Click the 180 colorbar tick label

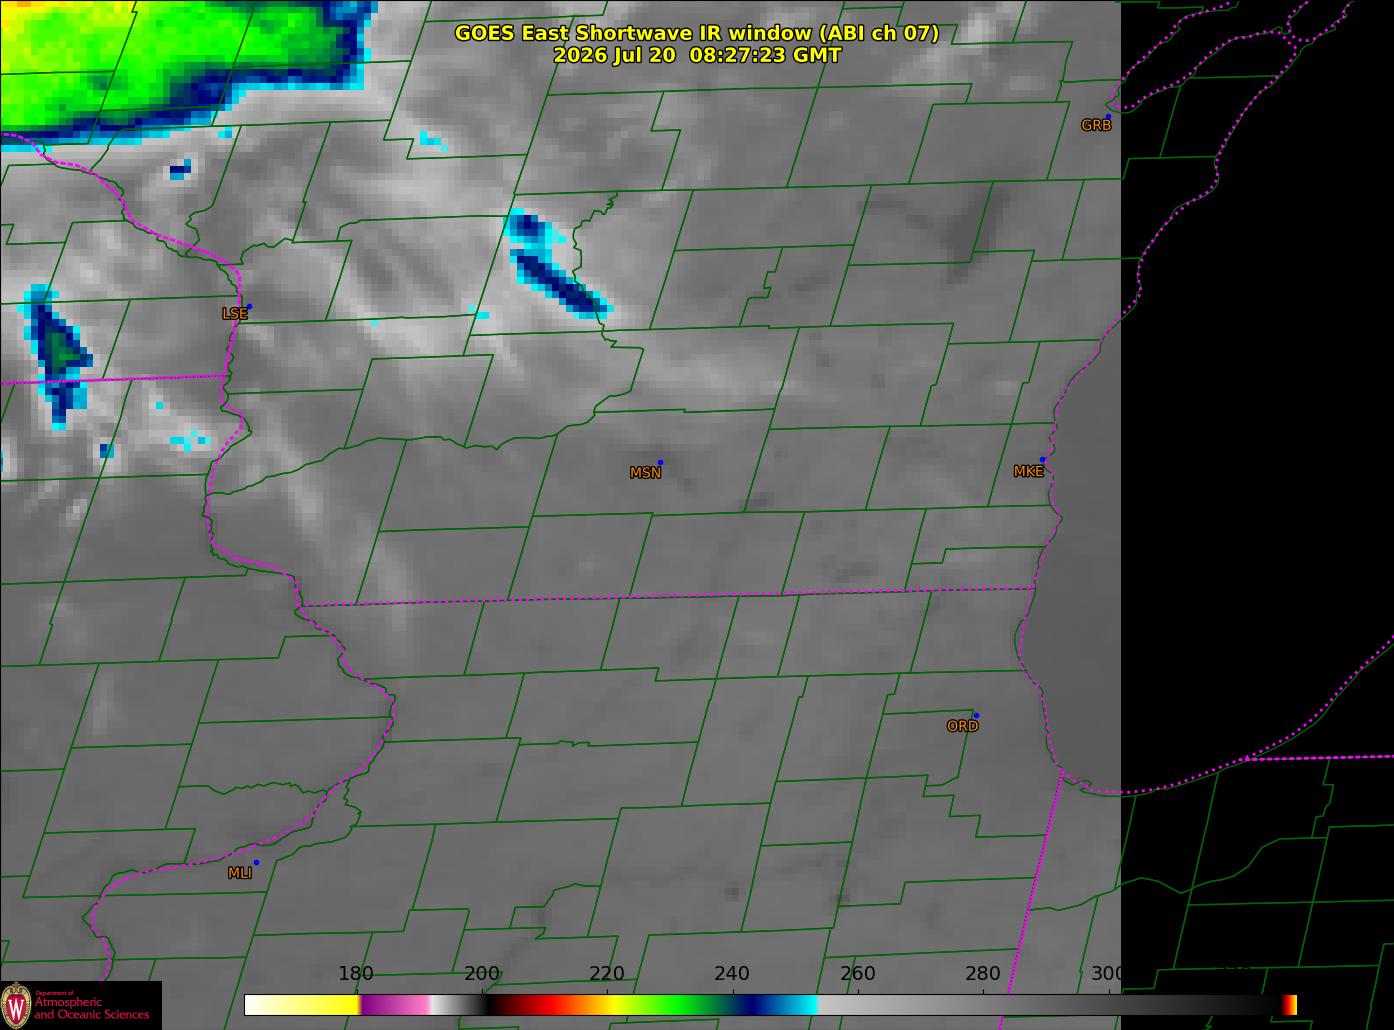[x=356, y=973]
